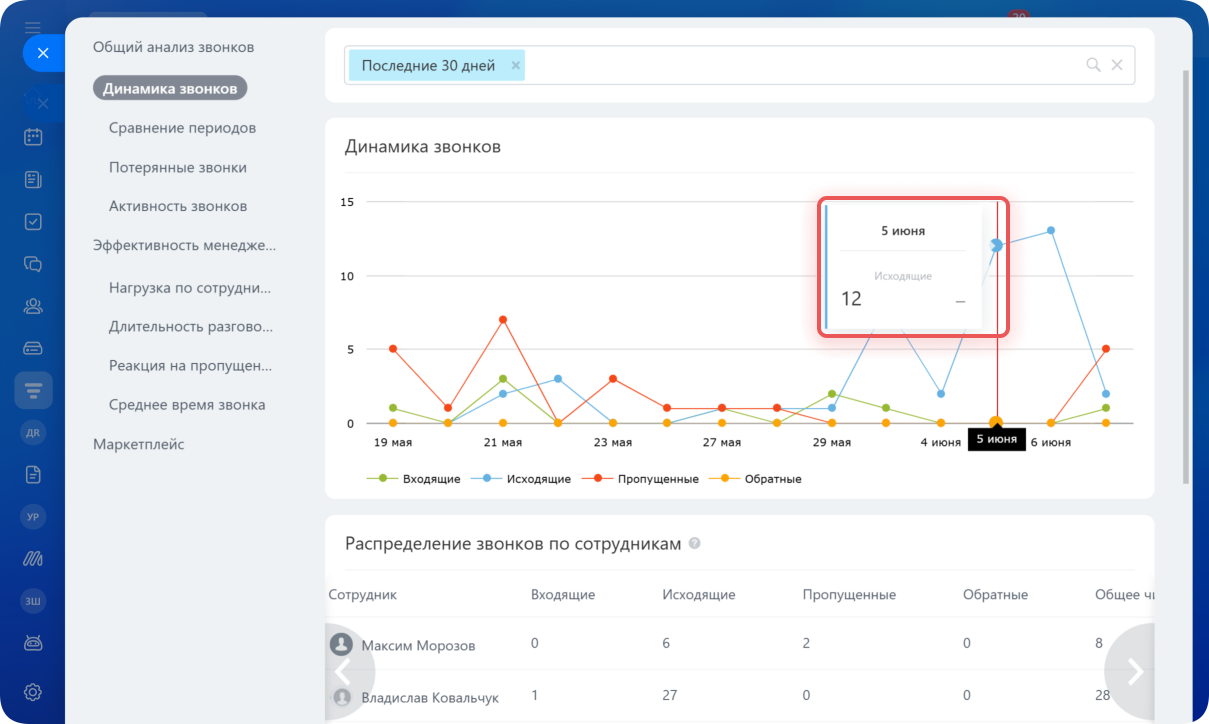Screen dimensions: 1209x724
Task: Open the settings gear icon at sidebar bottom
Action: click(x=33, y=691)
